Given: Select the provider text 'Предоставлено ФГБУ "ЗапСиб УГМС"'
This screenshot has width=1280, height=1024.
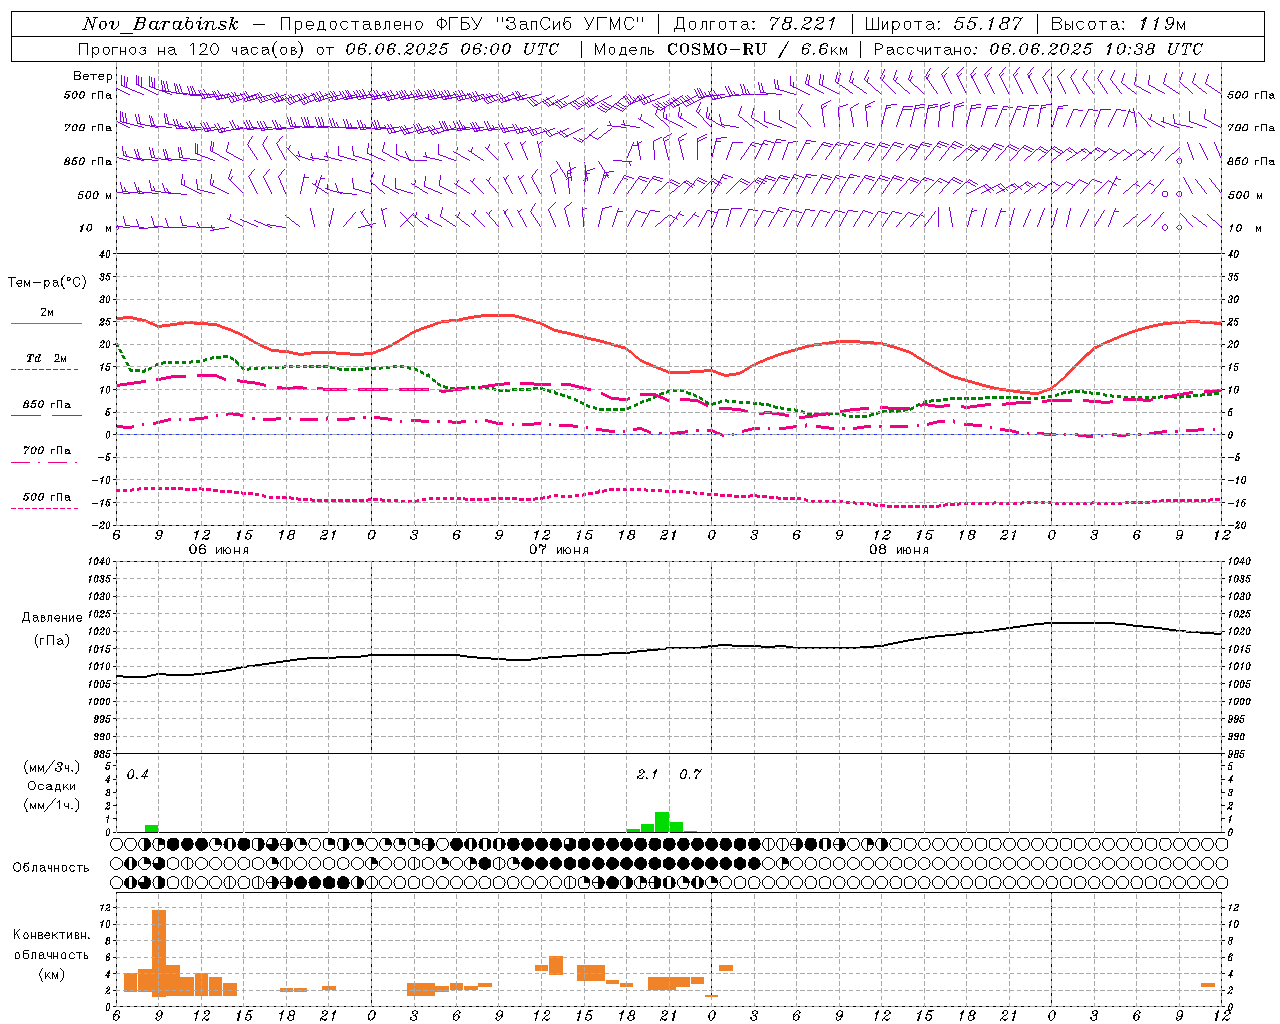Looking at the screenshot, I should pyautogui.click(x=462, y=24).
